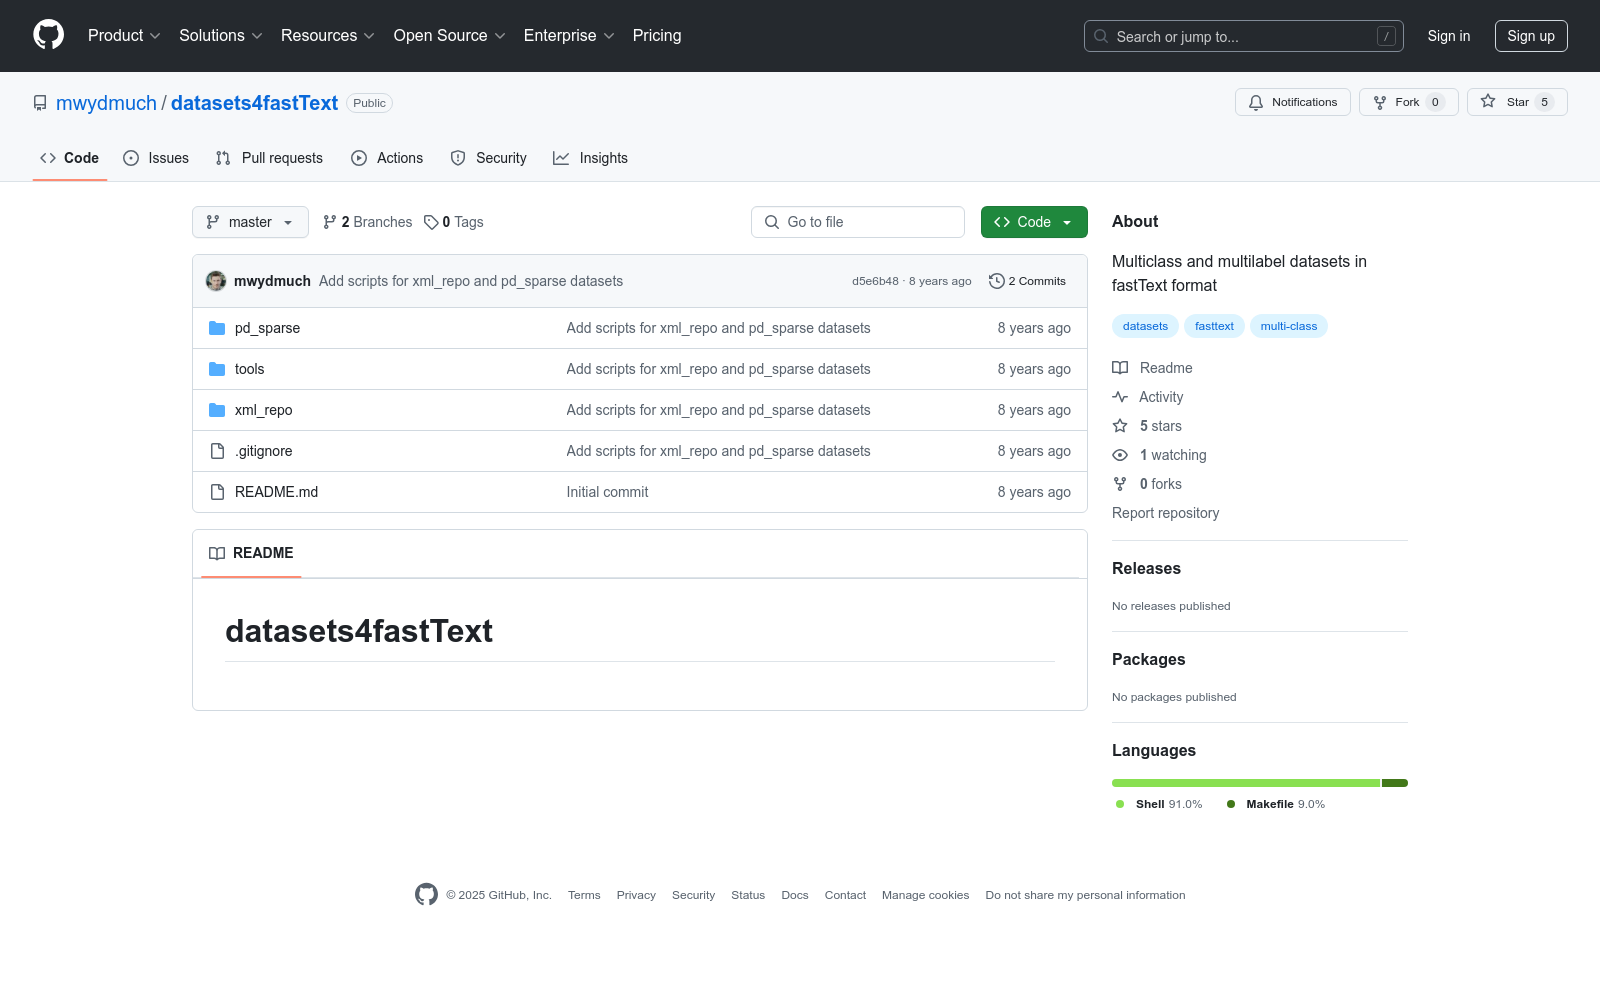Focus the Search or jump to field
The height and width of the screenshot is (1000, 1600).
click(1243, 36)
